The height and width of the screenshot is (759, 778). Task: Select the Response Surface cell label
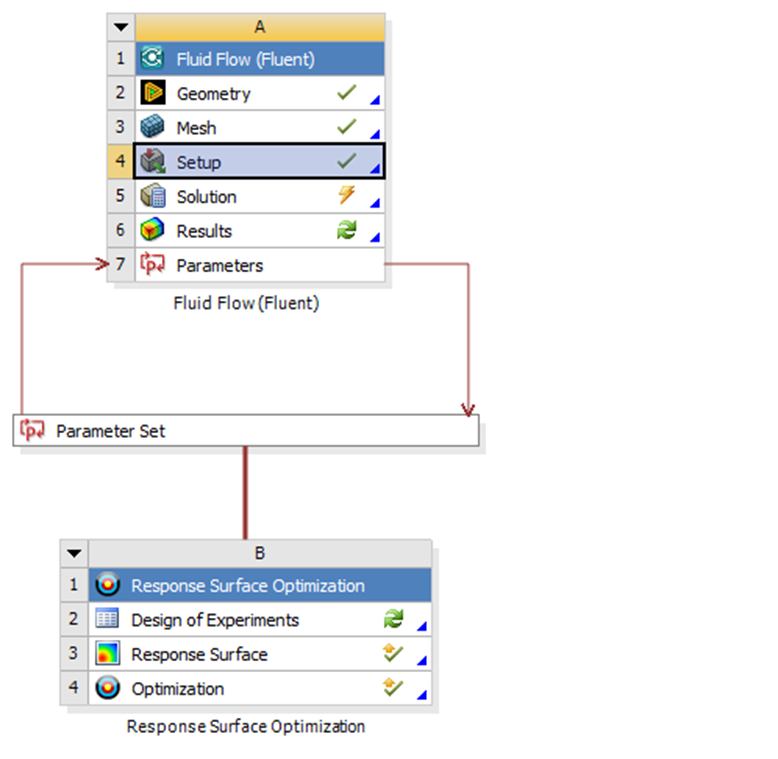point(199,654)
